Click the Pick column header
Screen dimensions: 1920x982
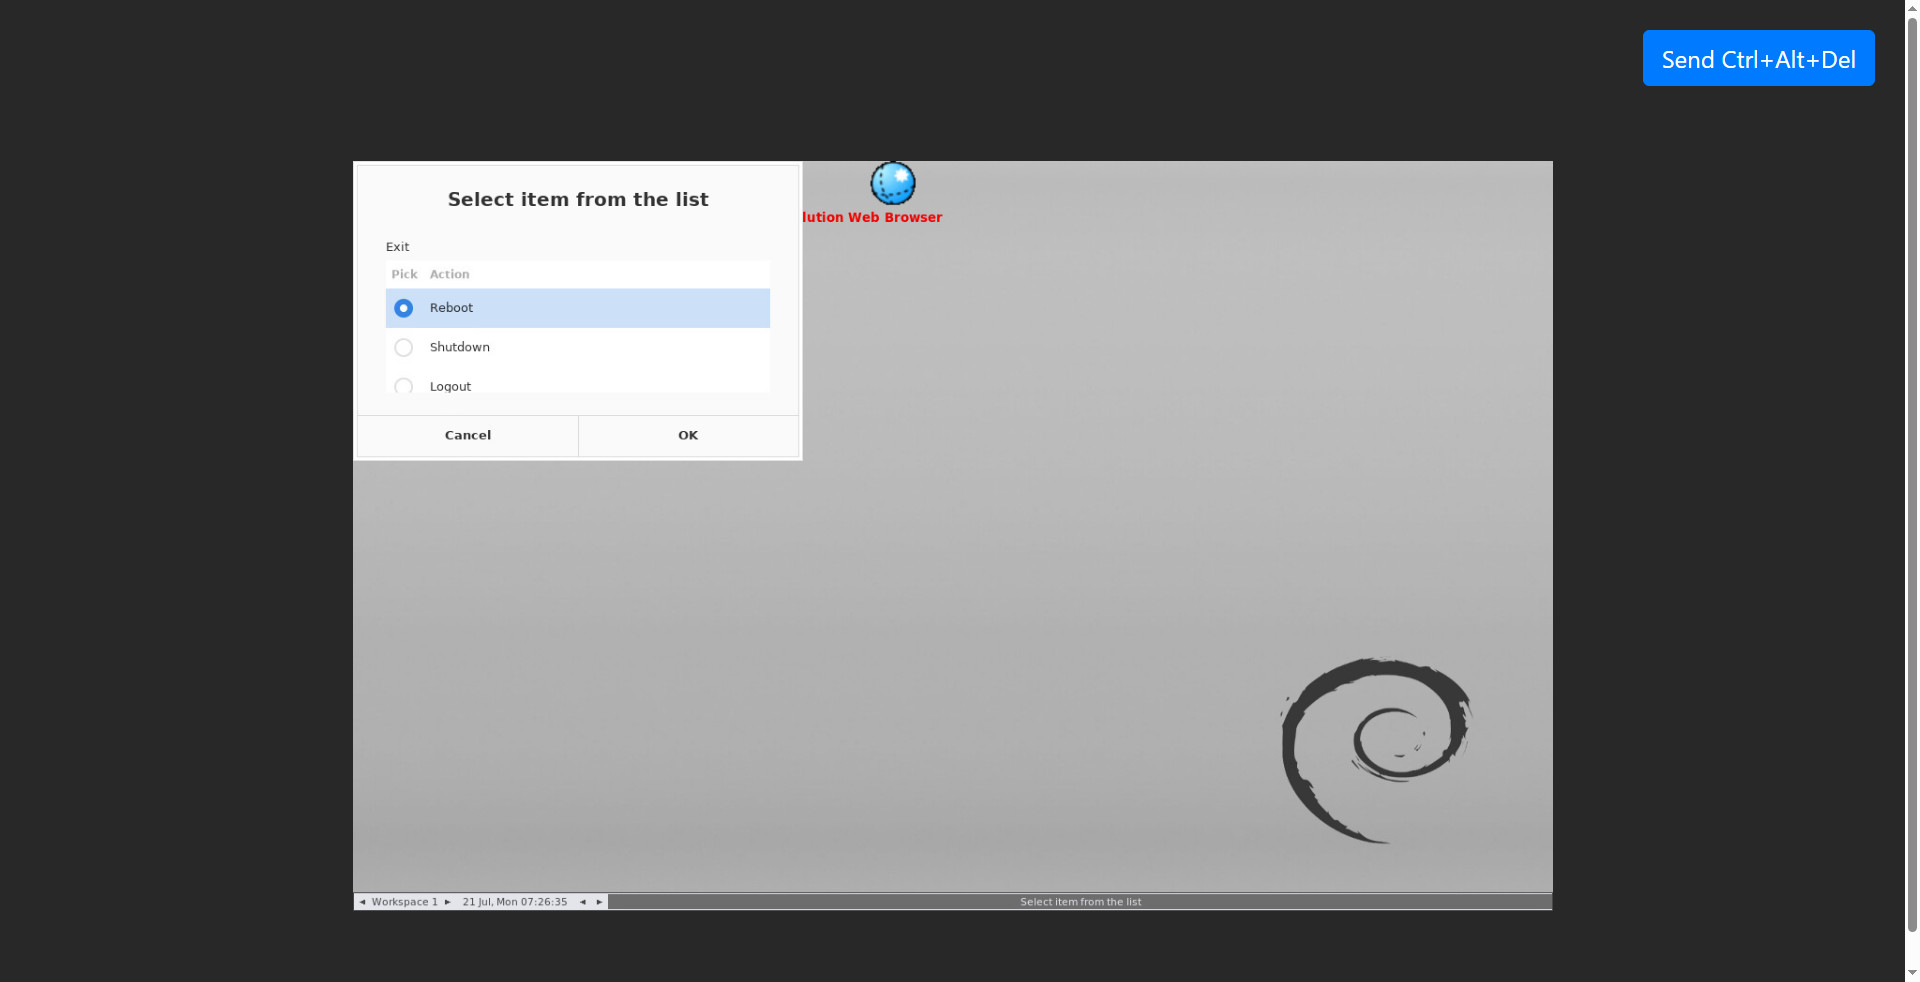404,274
